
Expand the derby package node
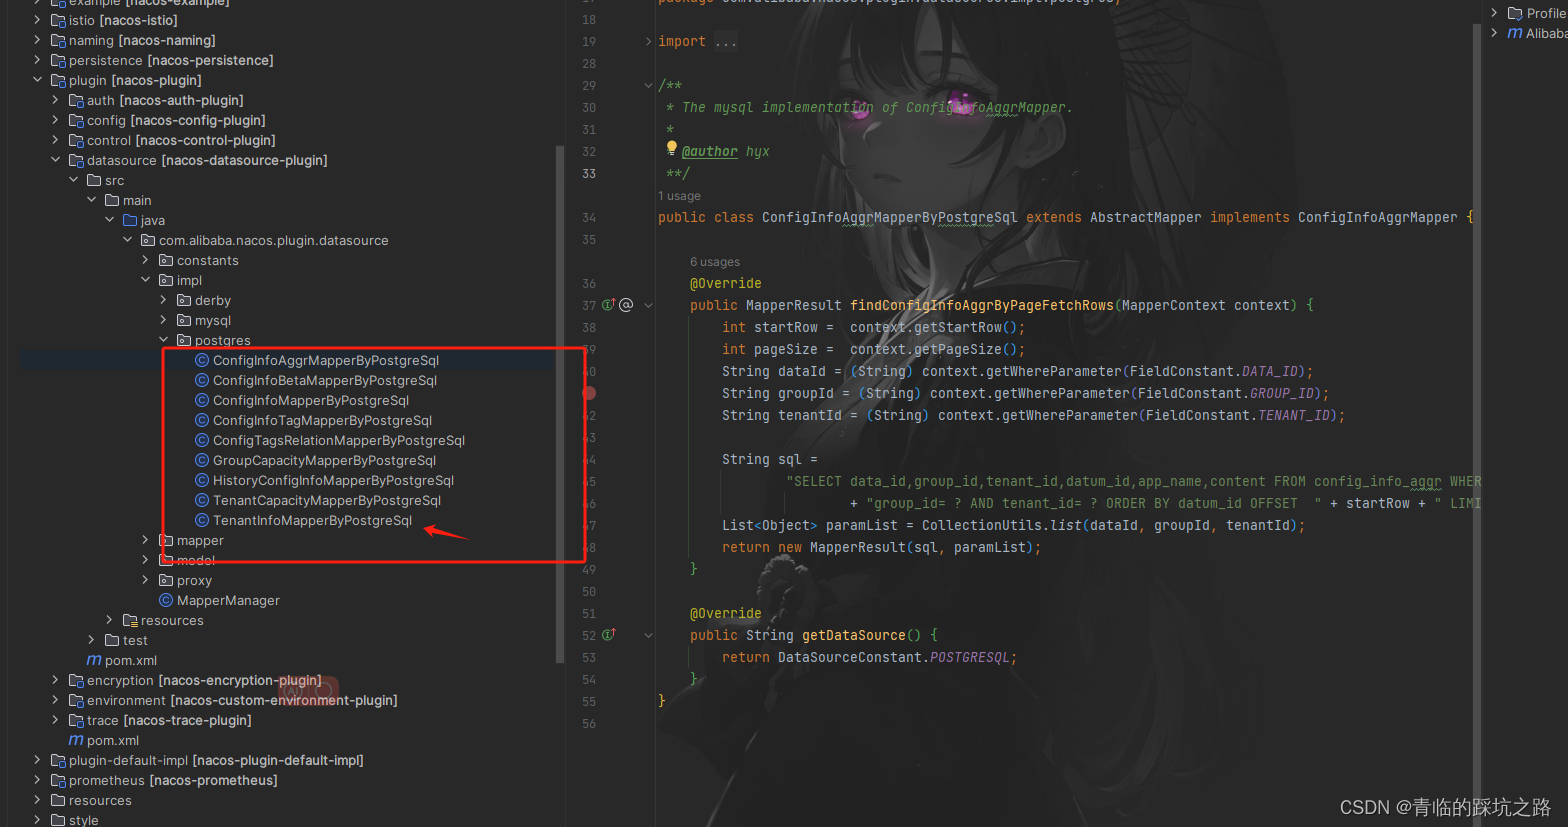(x=164, y=300)
